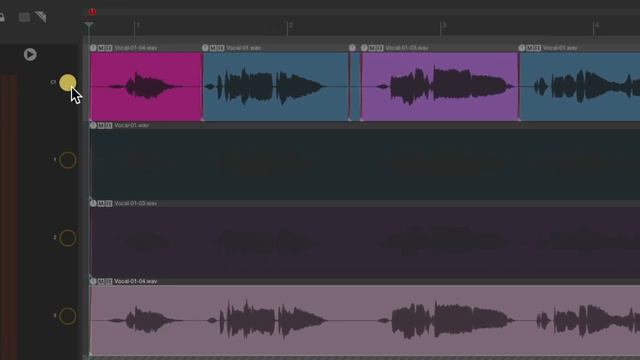Click the 'Vocal-01-04.wav' label on the comp track

click(x=136, y=48)
